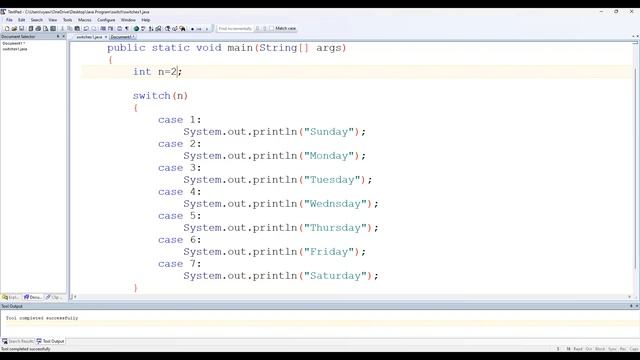
Task: Click the Find magnifier icon
Action: click(168, 29)
